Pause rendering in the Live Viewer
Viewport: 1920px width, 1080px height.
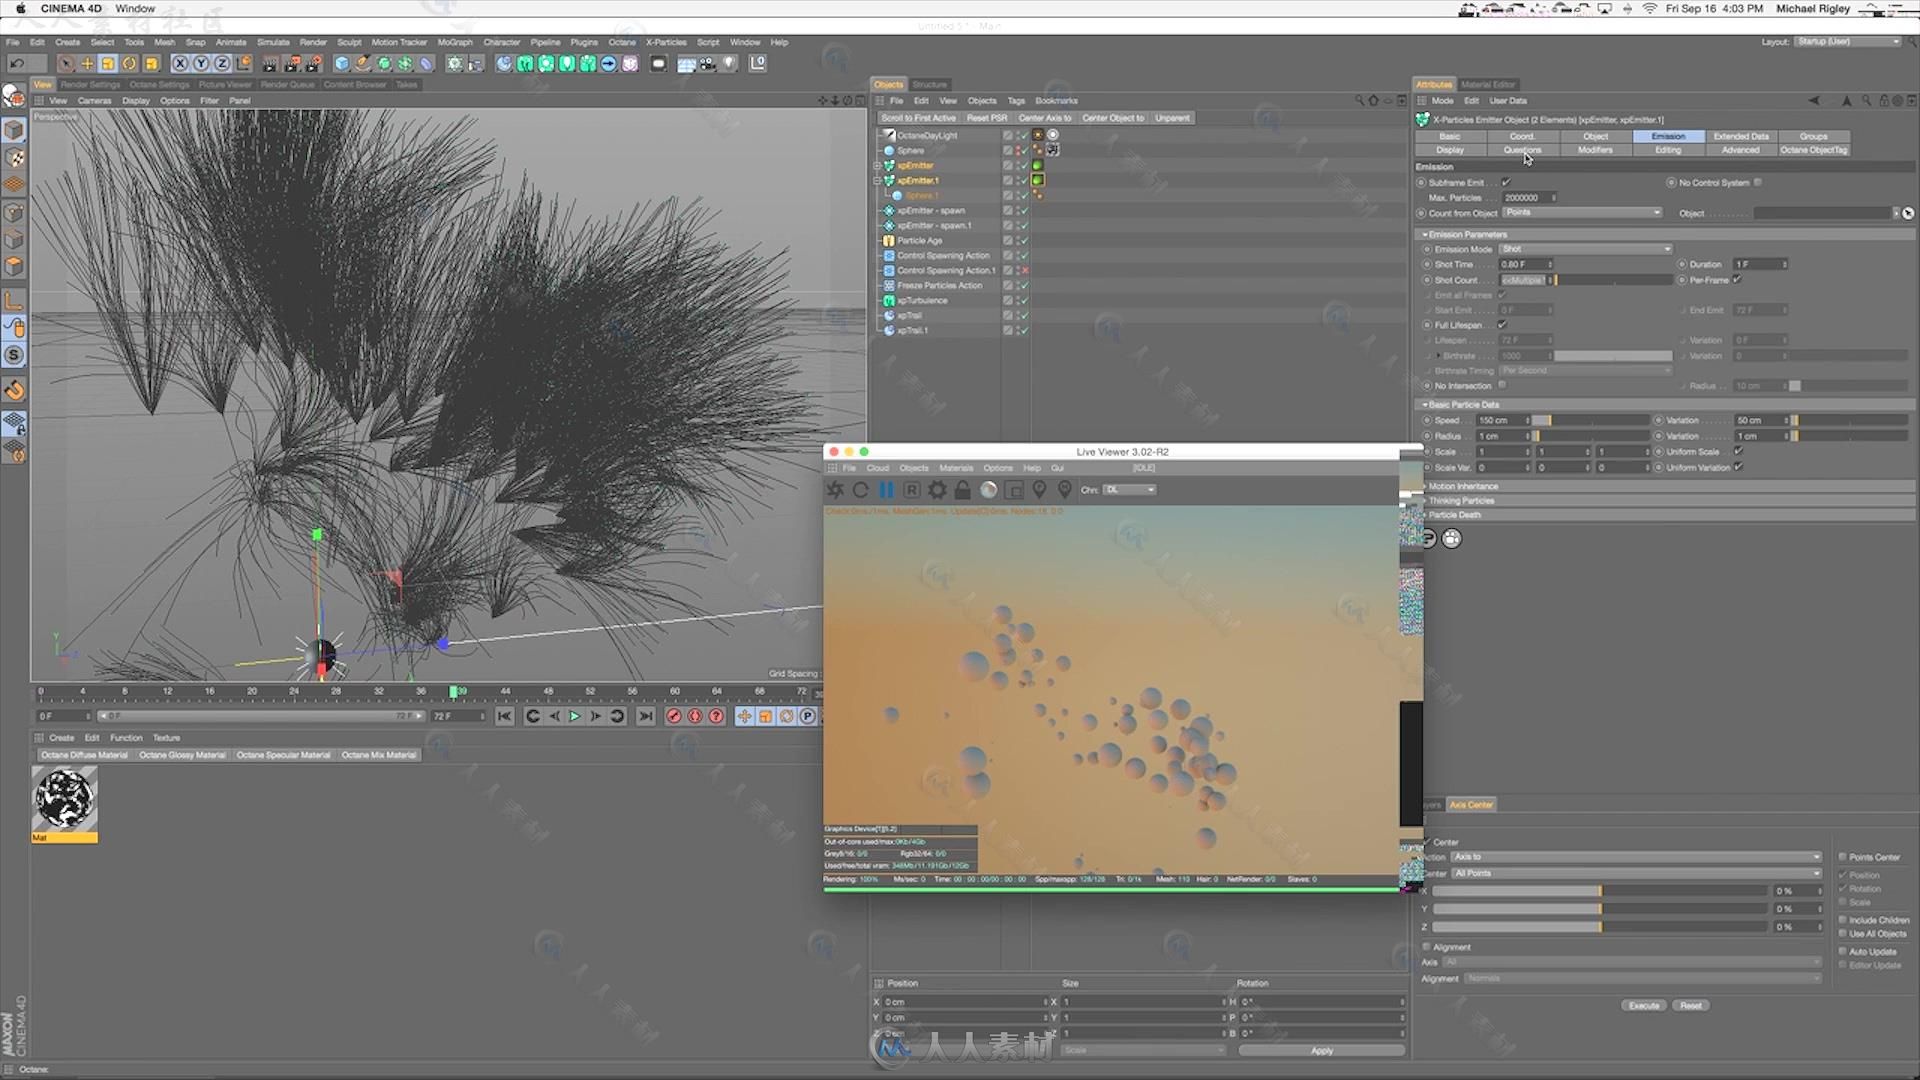886,490
